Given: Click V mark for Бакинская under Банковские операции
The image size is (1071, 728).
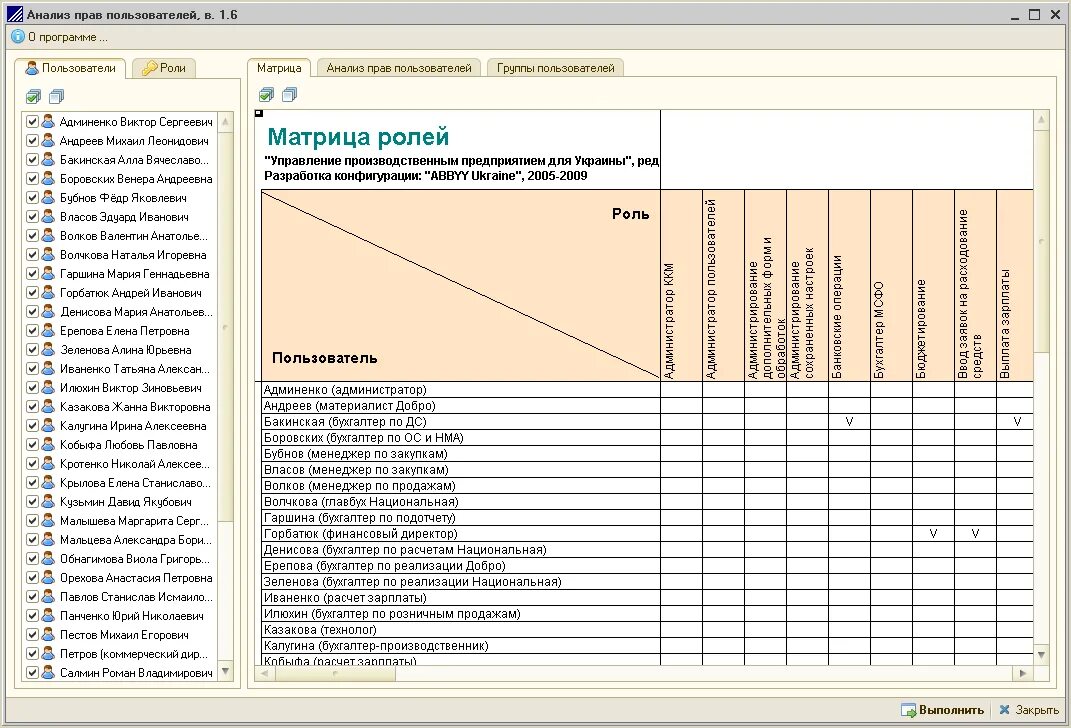Looking at the screenshot, I should point(849,421).
